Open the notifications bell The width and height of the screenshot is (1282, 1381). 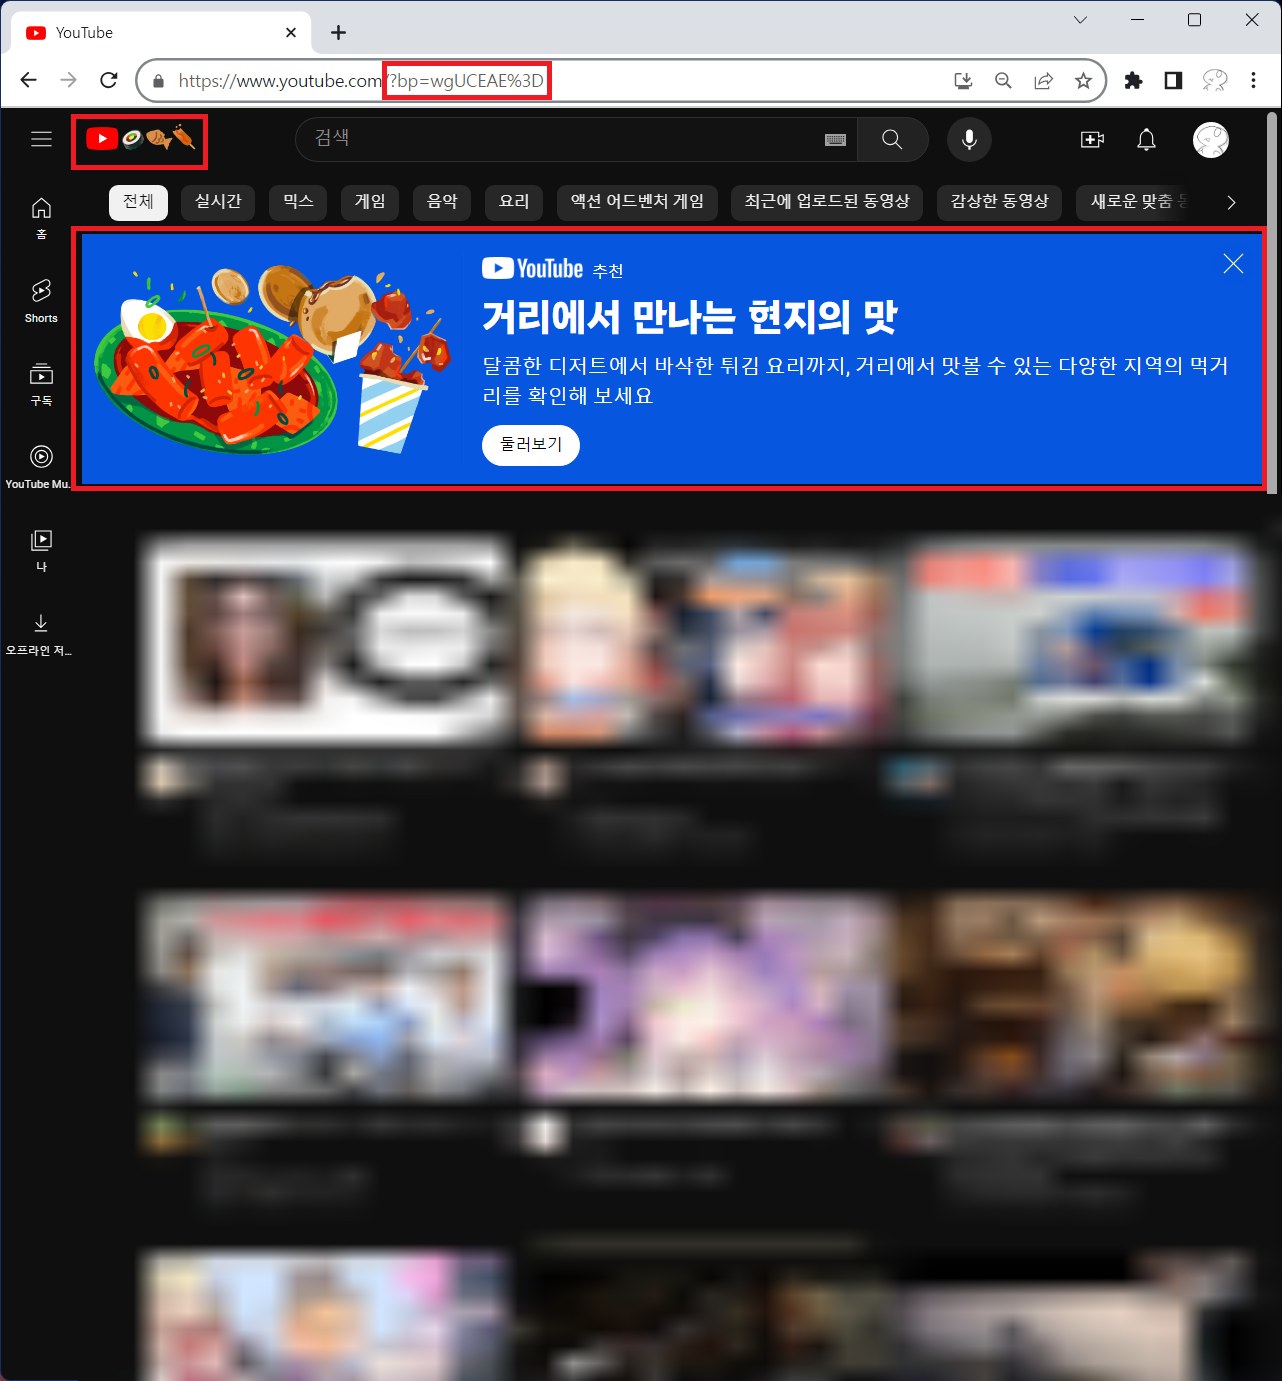coord(1147,139)
